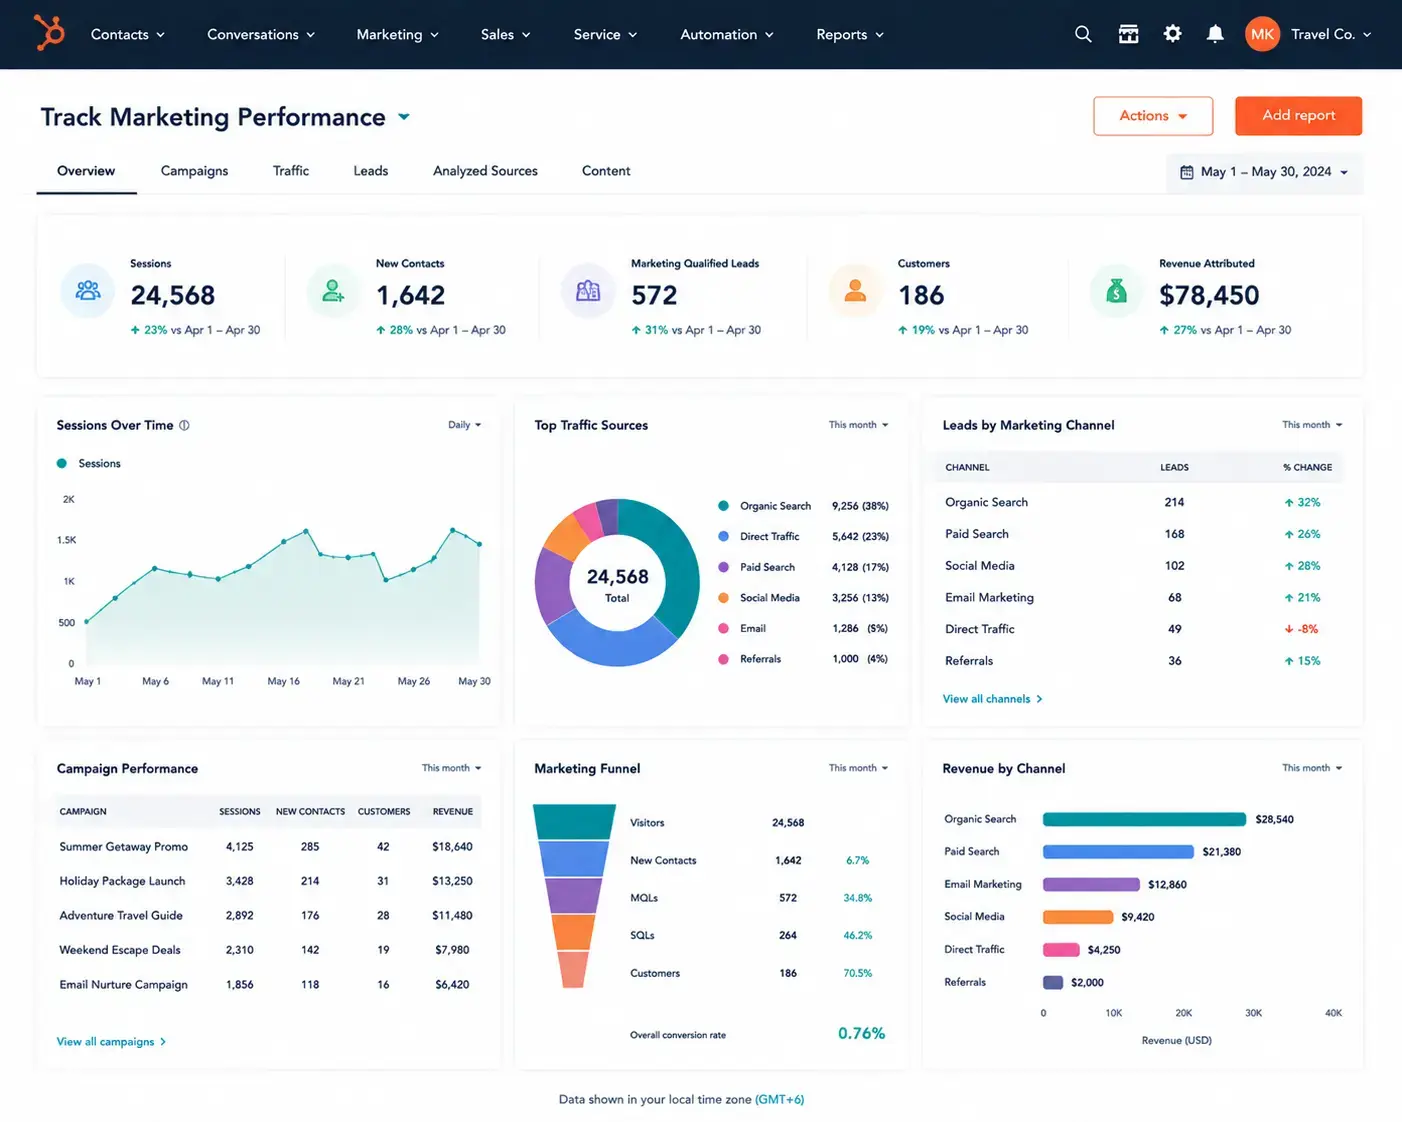Click the Add report button
Image resolution: width=1402 pixels, height=1122 pixels.
(x=1298, y=116)
